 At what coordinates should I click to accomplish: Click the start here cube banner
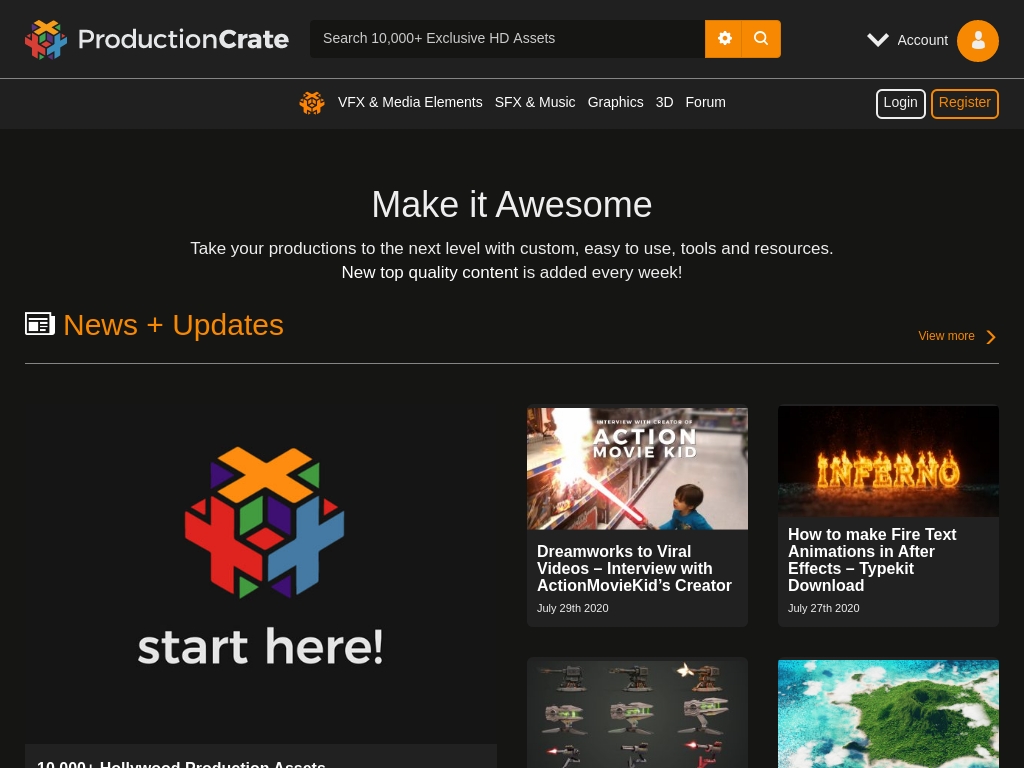pyautogui.click(x=261, y=555)
